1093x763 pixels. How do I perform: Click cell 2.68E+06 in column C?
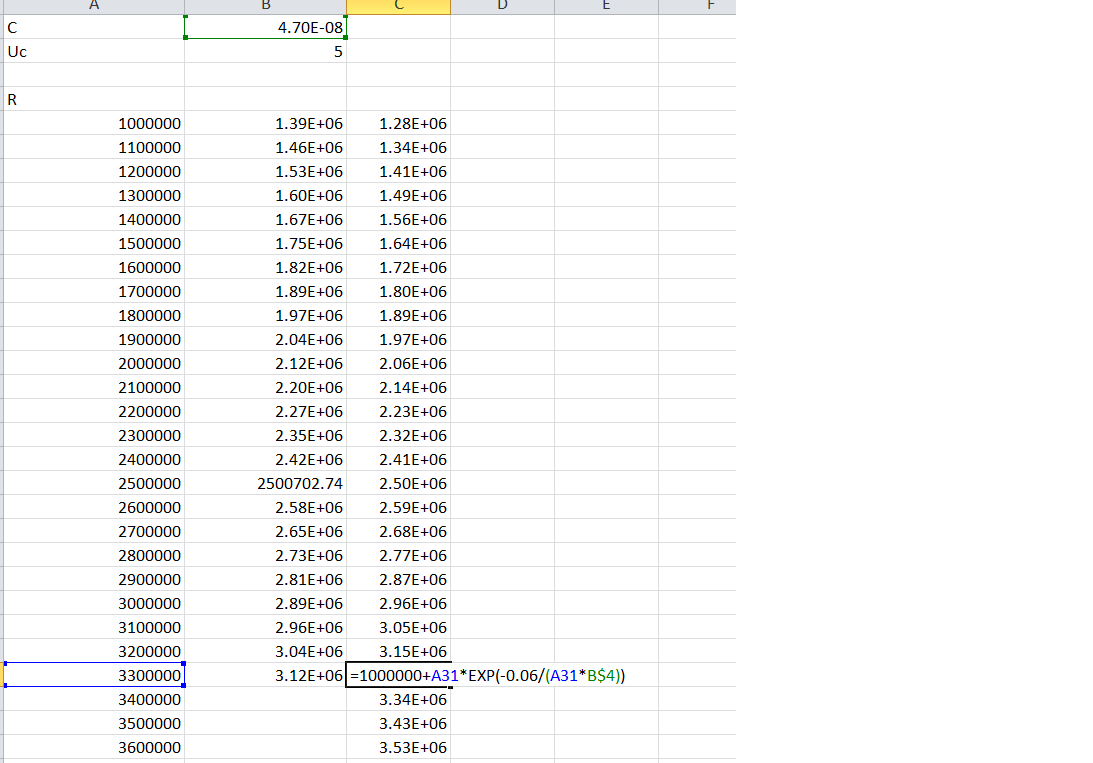click(398, 532)
